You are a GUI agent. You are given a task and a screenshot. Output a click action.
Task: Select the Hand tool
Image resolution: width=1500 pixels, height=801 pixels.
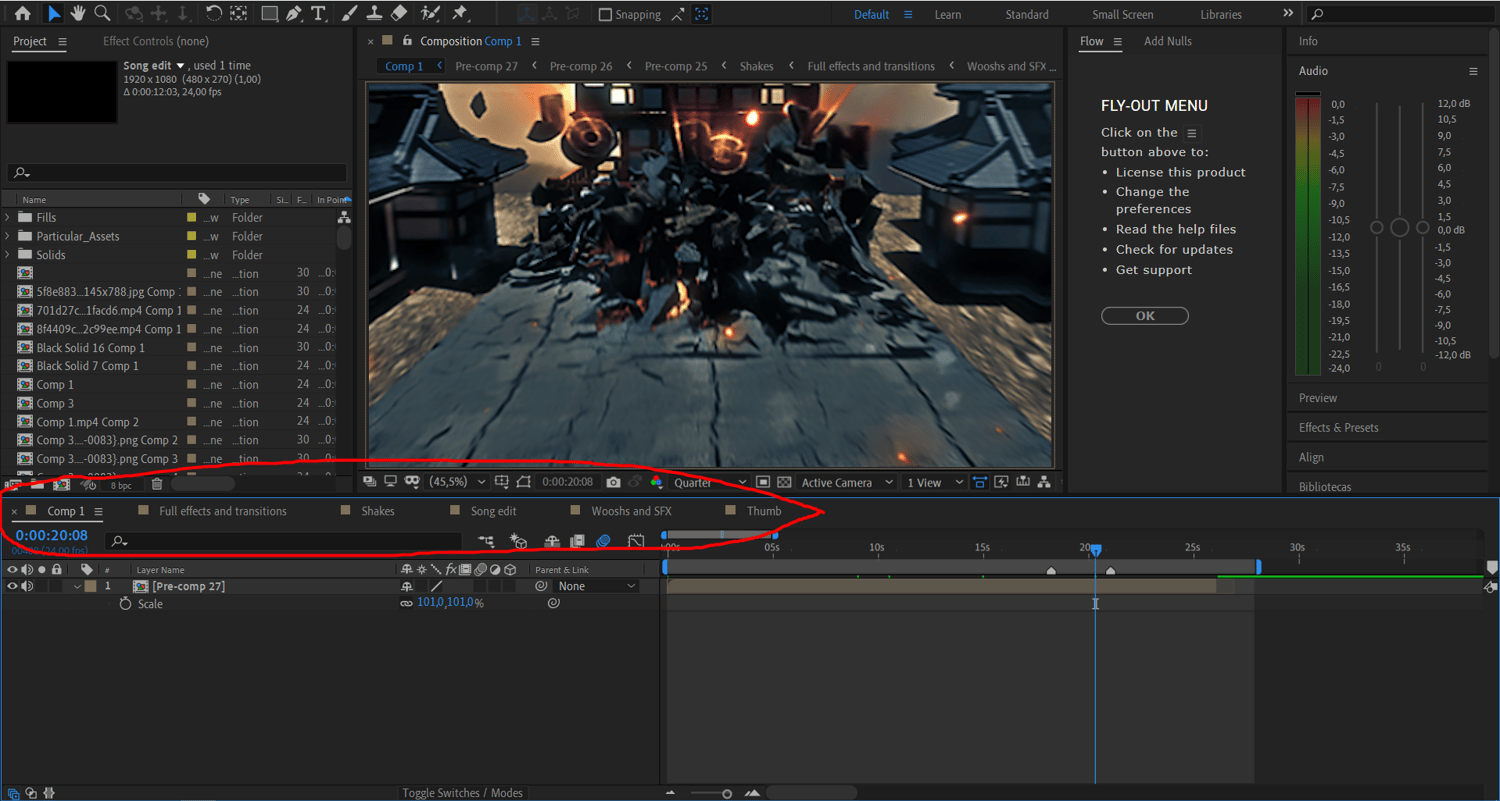coord(78,13)
